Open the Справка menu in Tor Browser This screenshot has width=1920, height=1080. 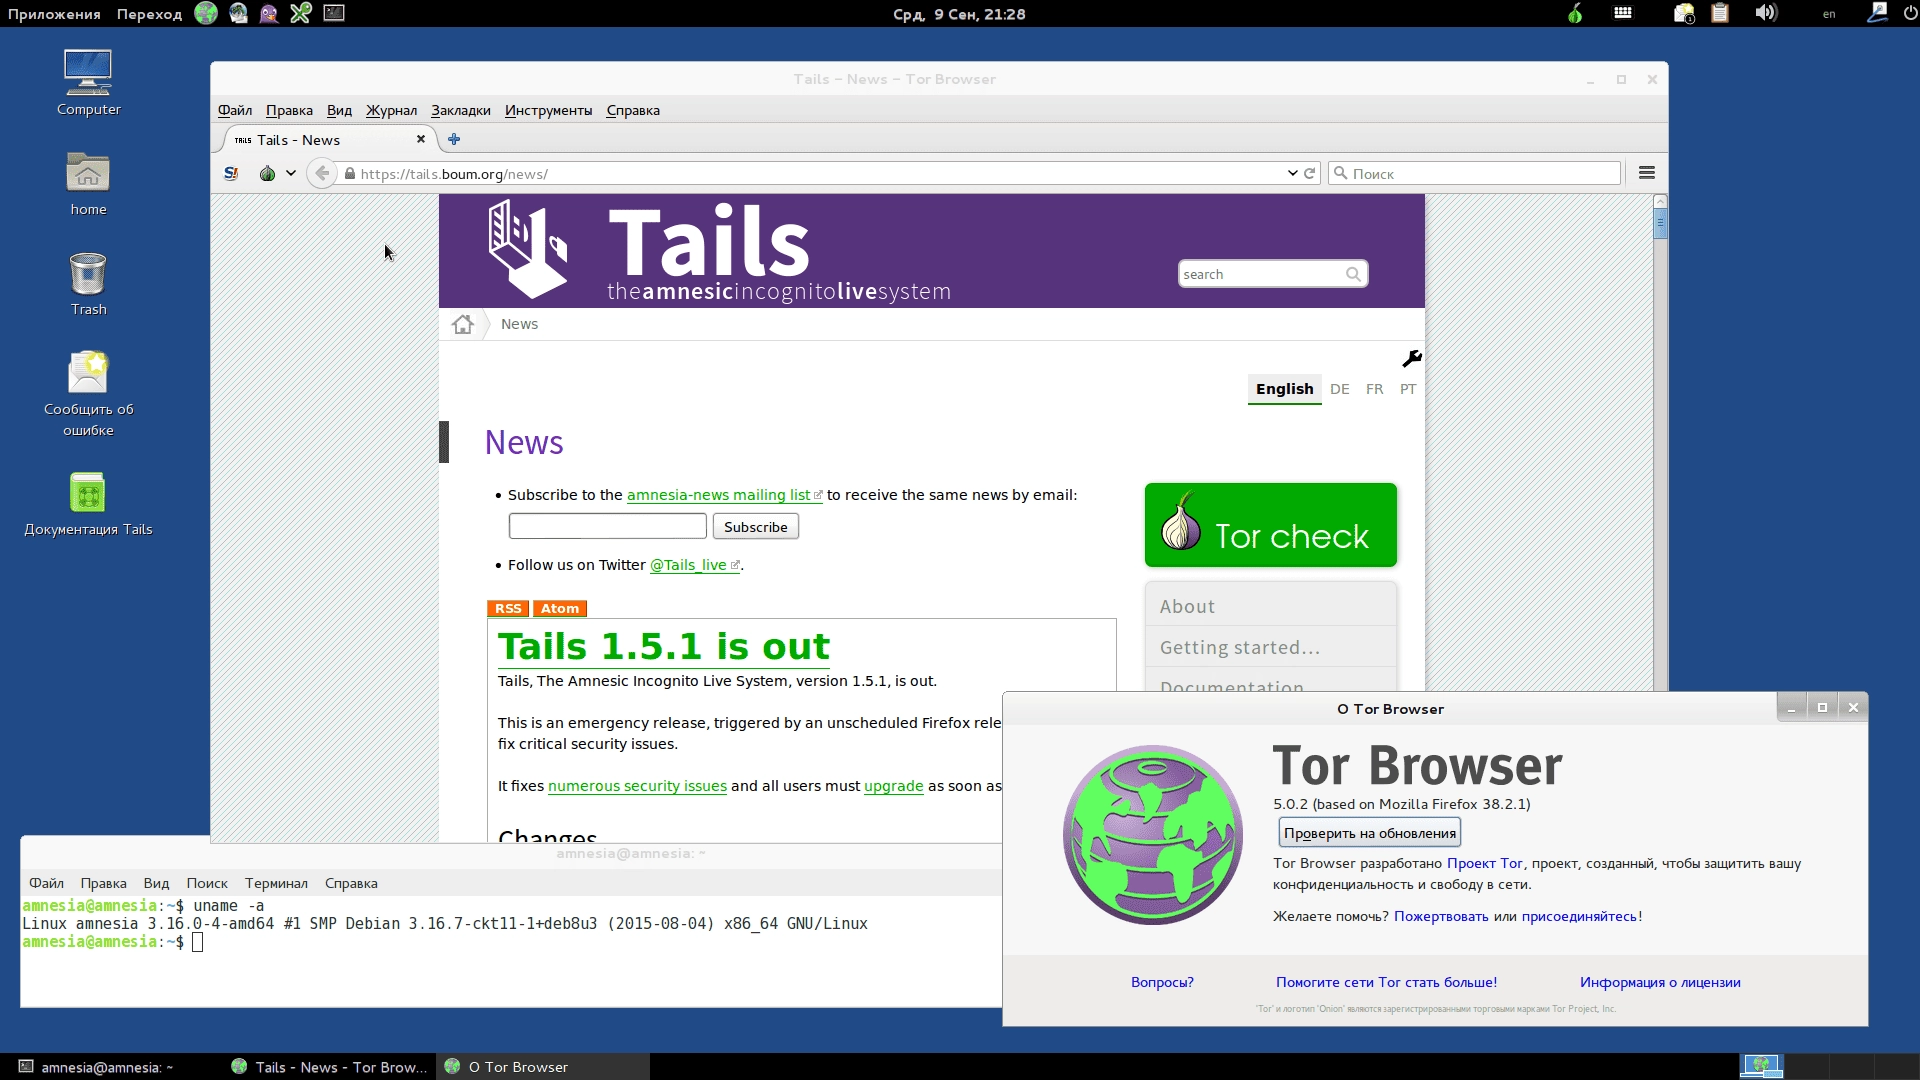tap(633, 110)
